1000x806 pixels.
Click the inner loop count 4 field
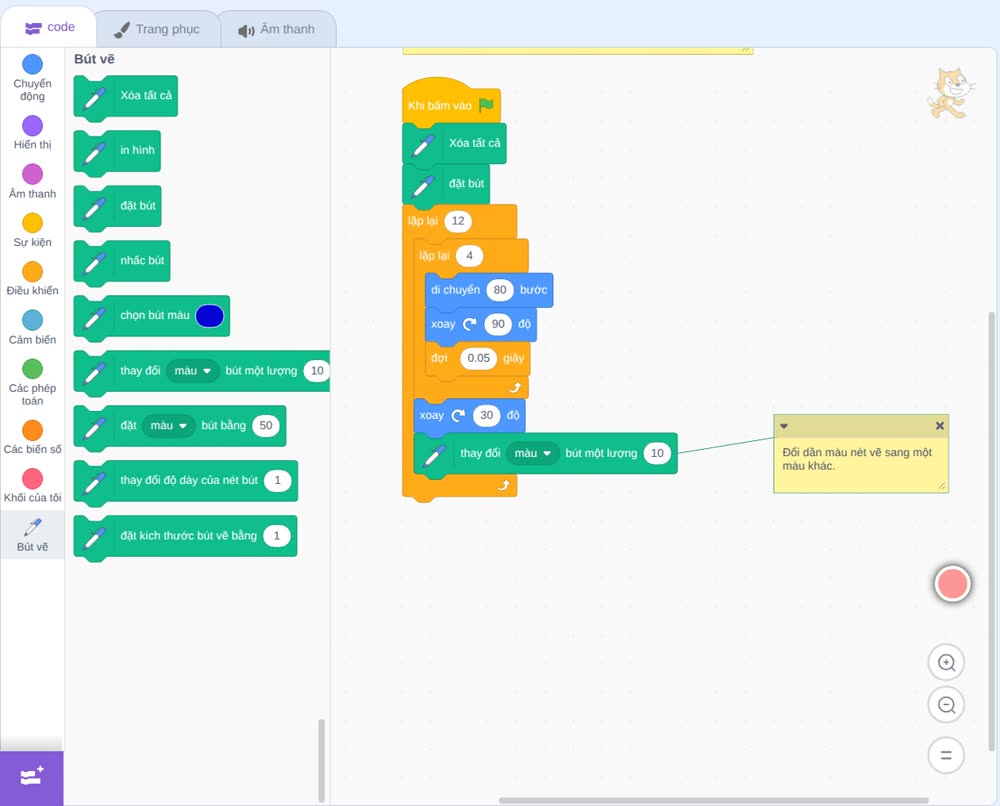469,256
